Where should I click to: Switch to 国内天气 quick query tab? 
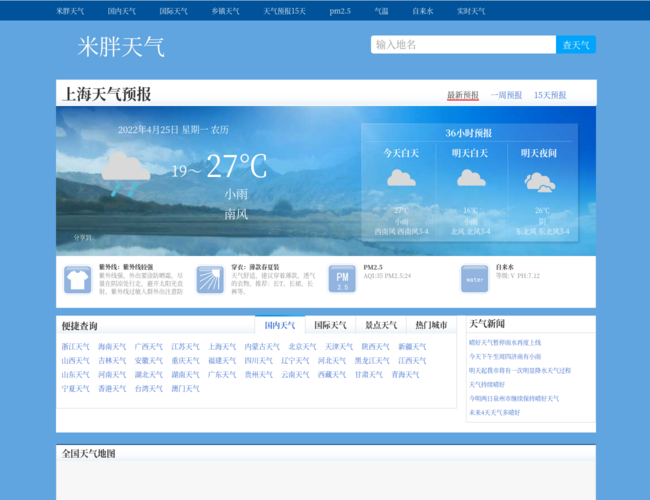click(280, 325)
